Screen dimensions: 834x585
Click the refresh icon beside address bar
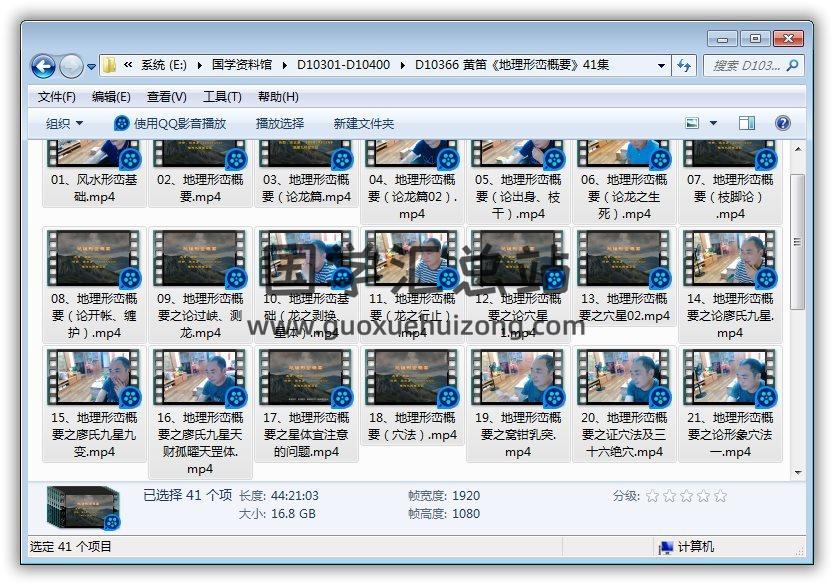685,65
